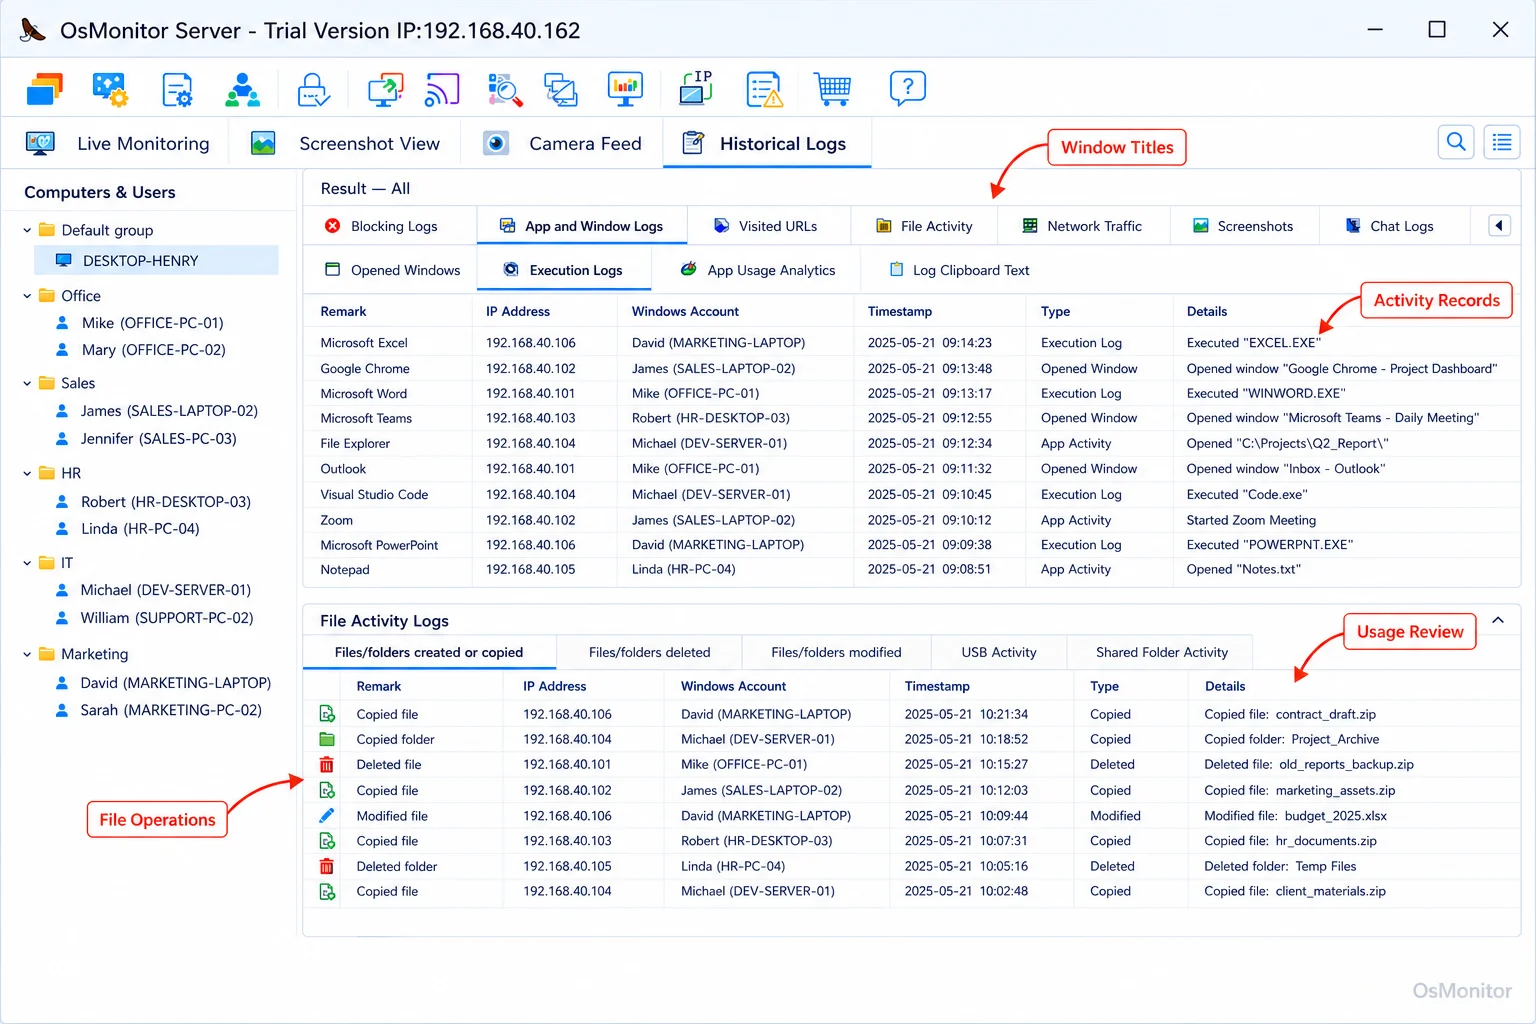Select Mike (OFFICE-PC-01) in the tree
The width and height of the screenshot is (1536, 1024).
152,323
